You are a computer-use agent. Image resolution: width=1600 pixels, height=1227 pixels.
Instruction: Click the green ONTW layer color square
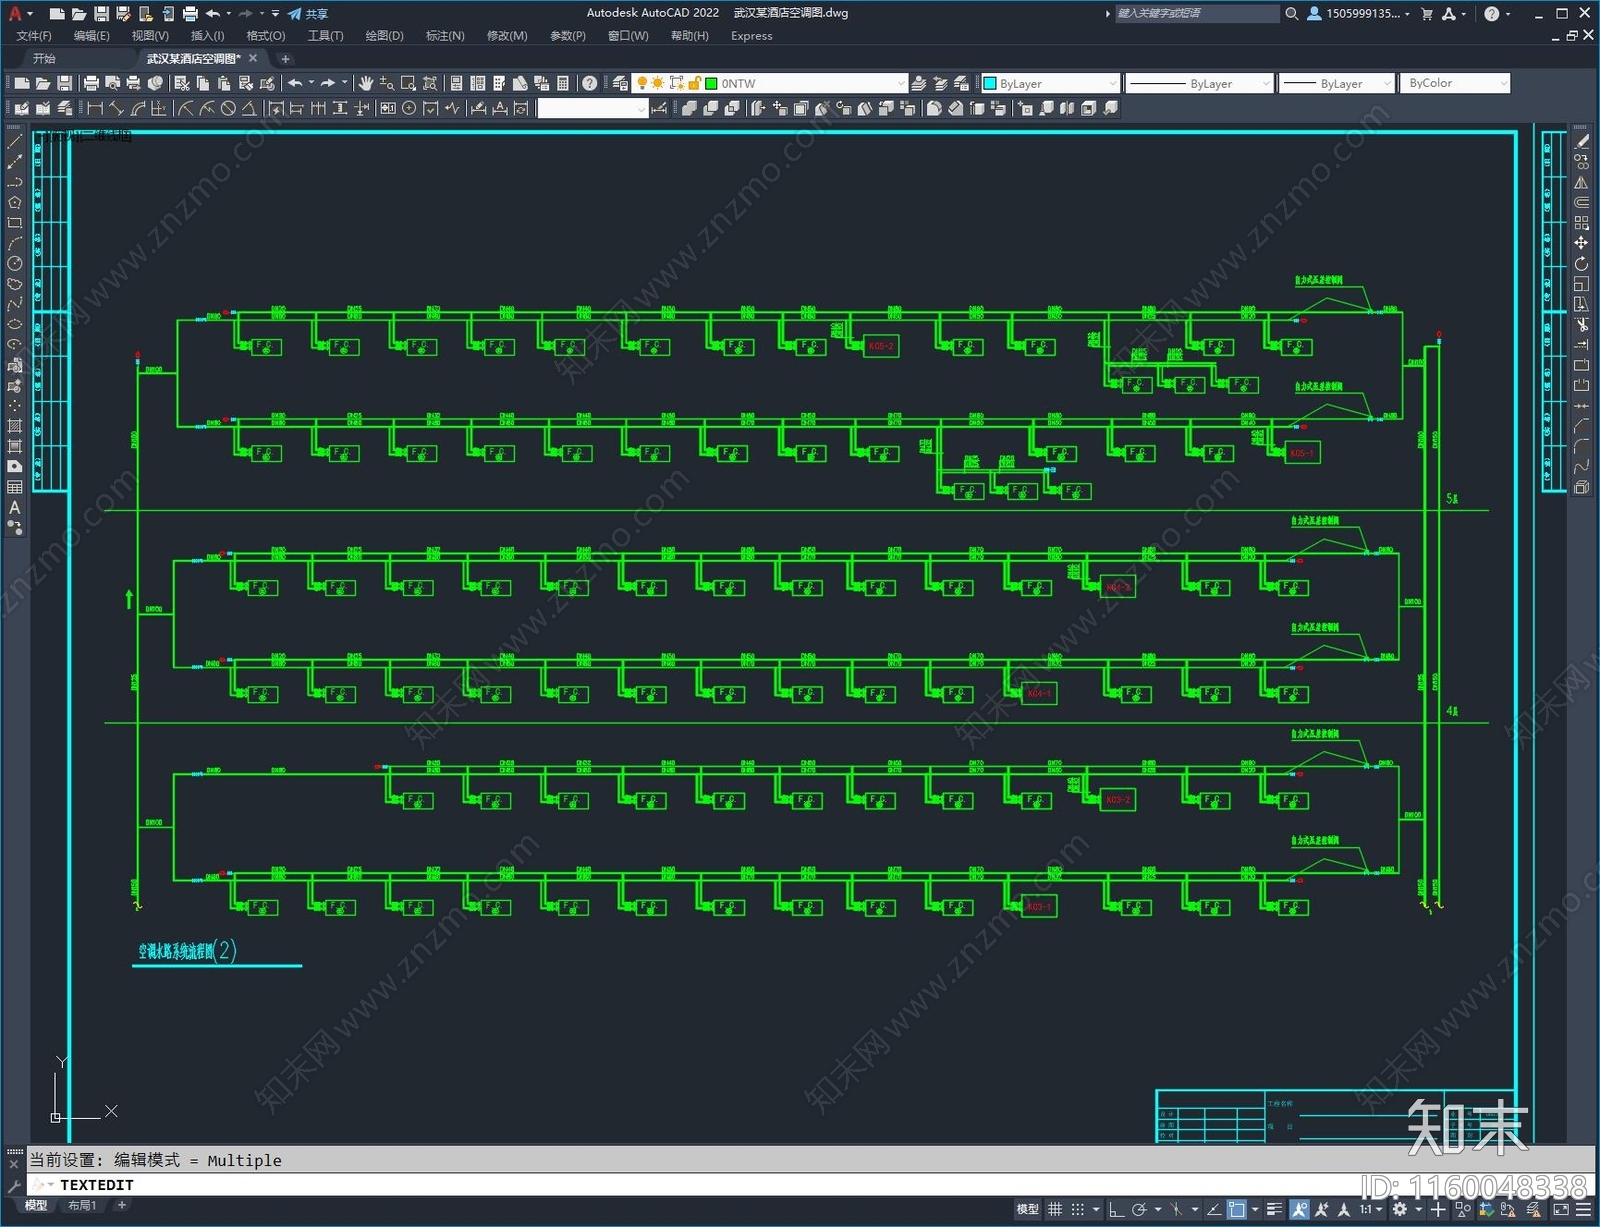[x=711, y=83]
